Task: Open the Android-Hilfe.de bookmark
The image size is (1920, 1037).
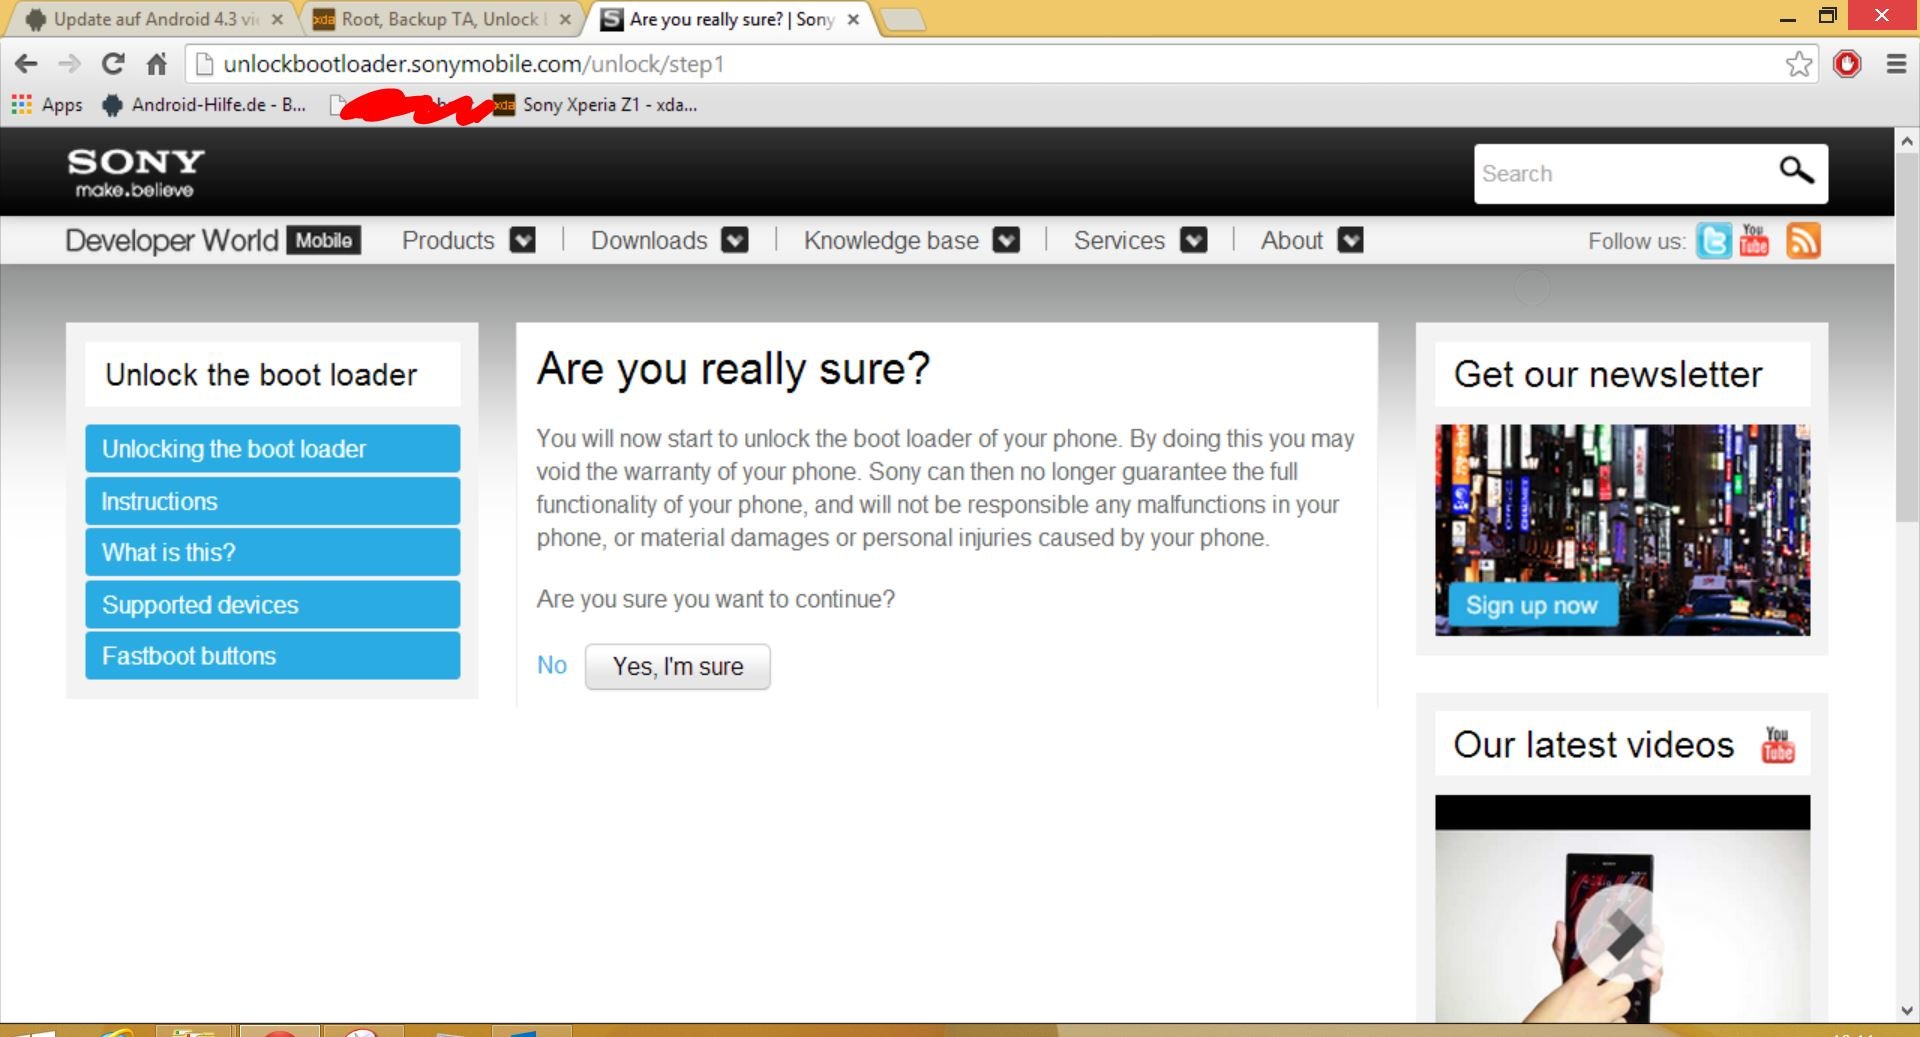Action: [x=205, y=104]
